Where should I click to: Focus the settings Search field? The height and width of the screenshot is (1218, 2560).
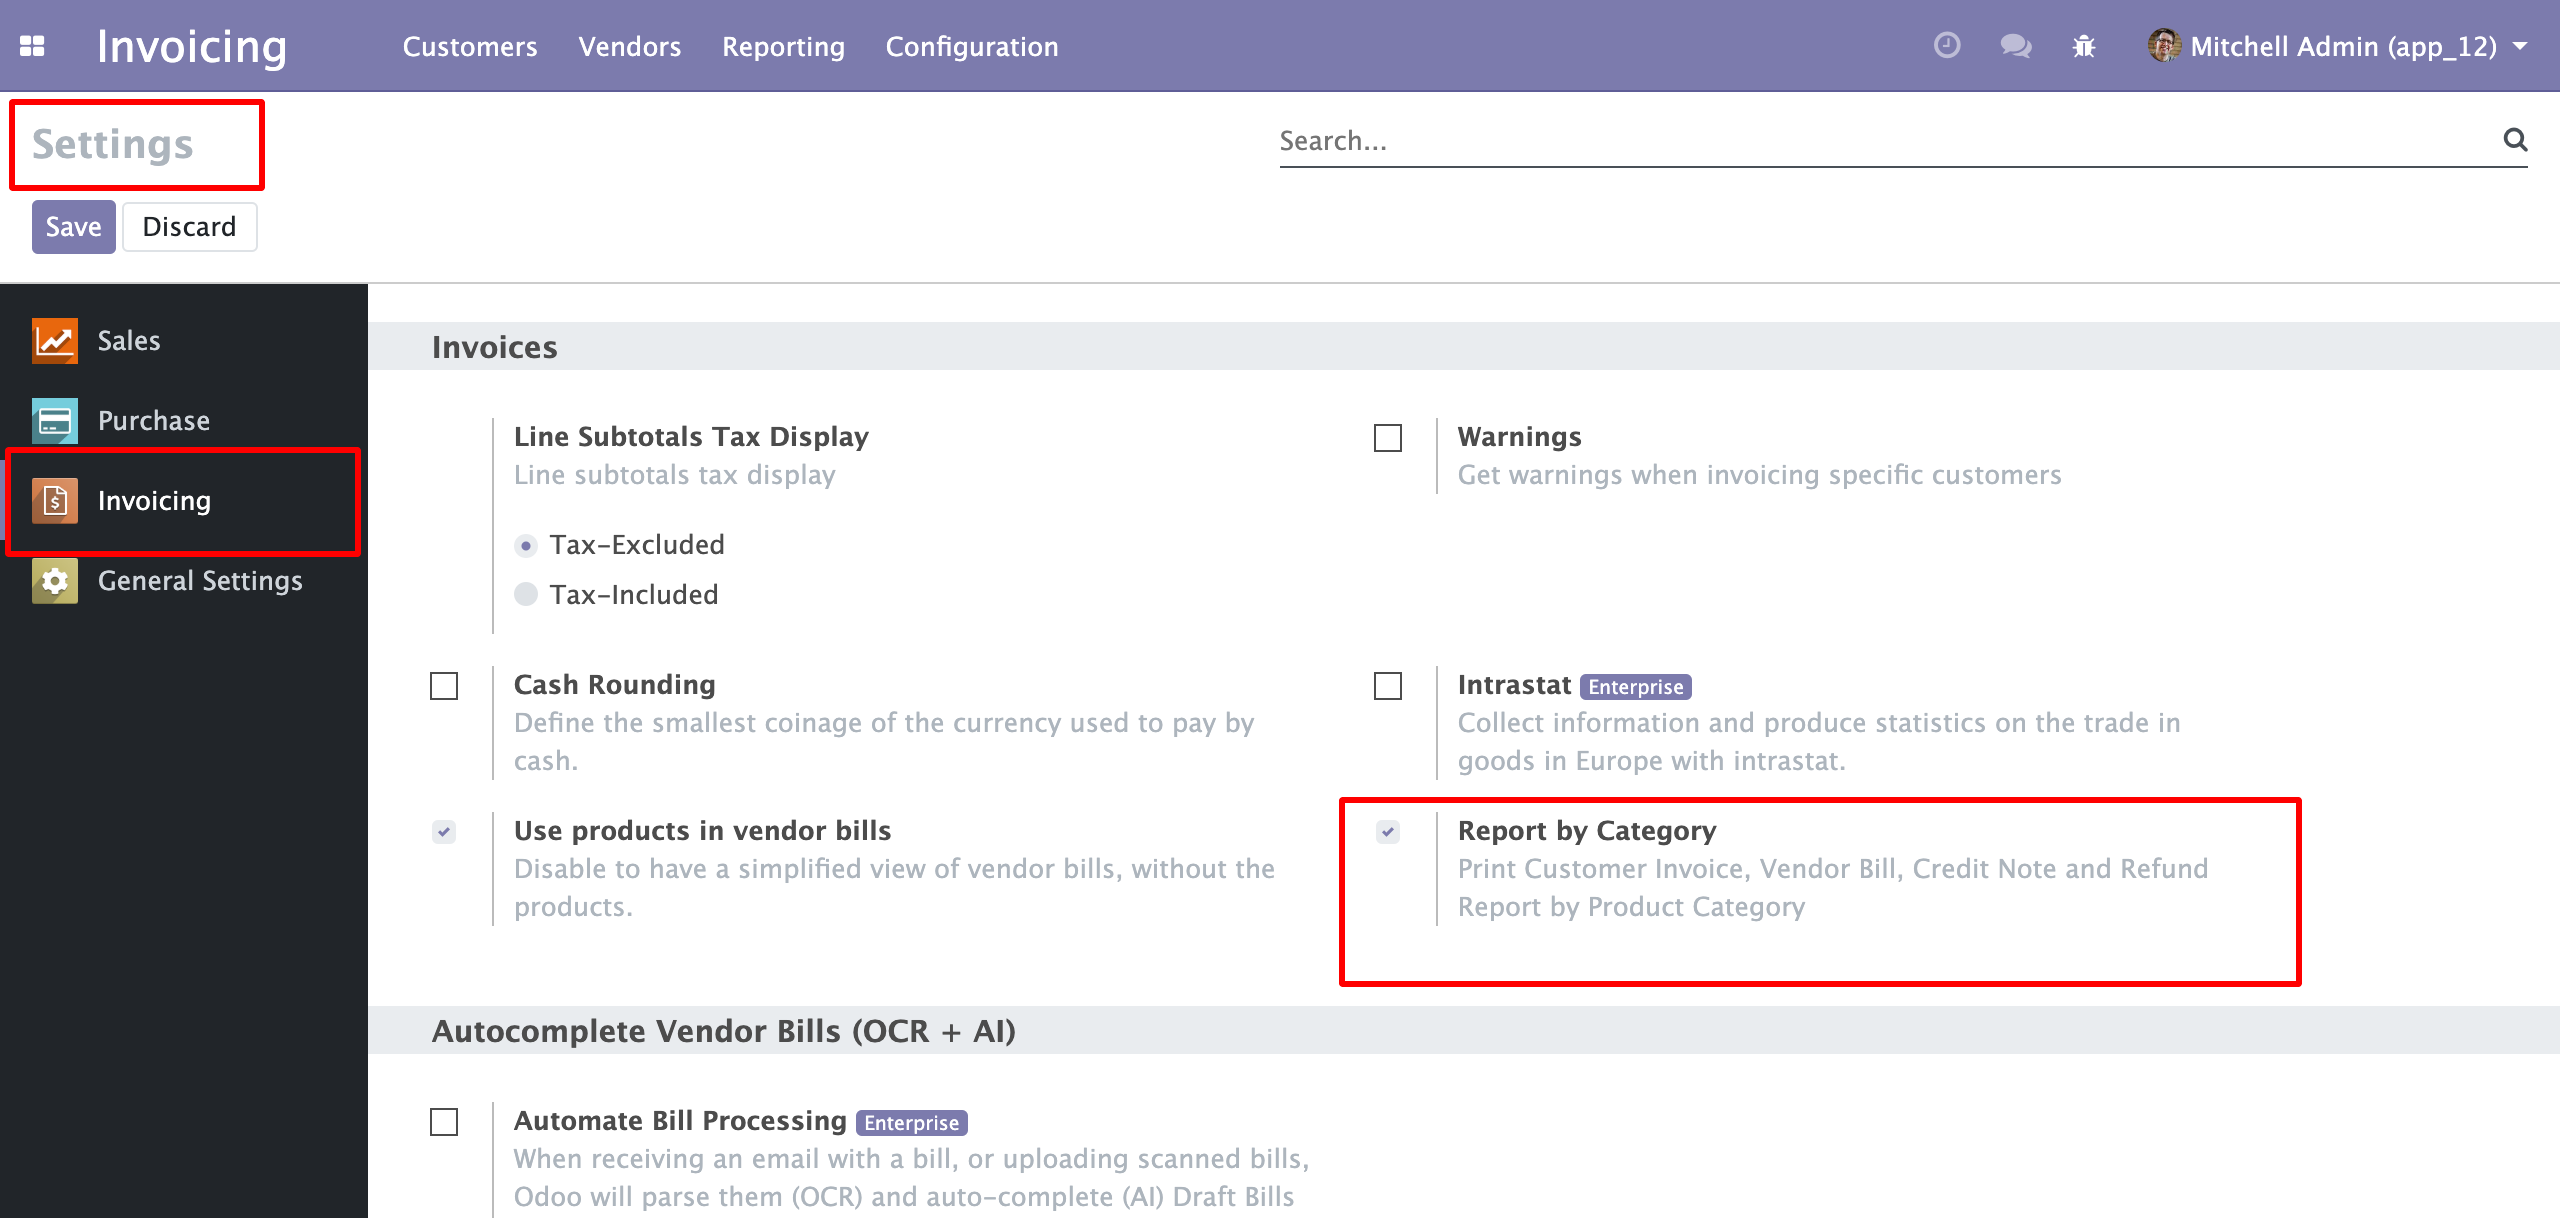(x=1880, y=141)
